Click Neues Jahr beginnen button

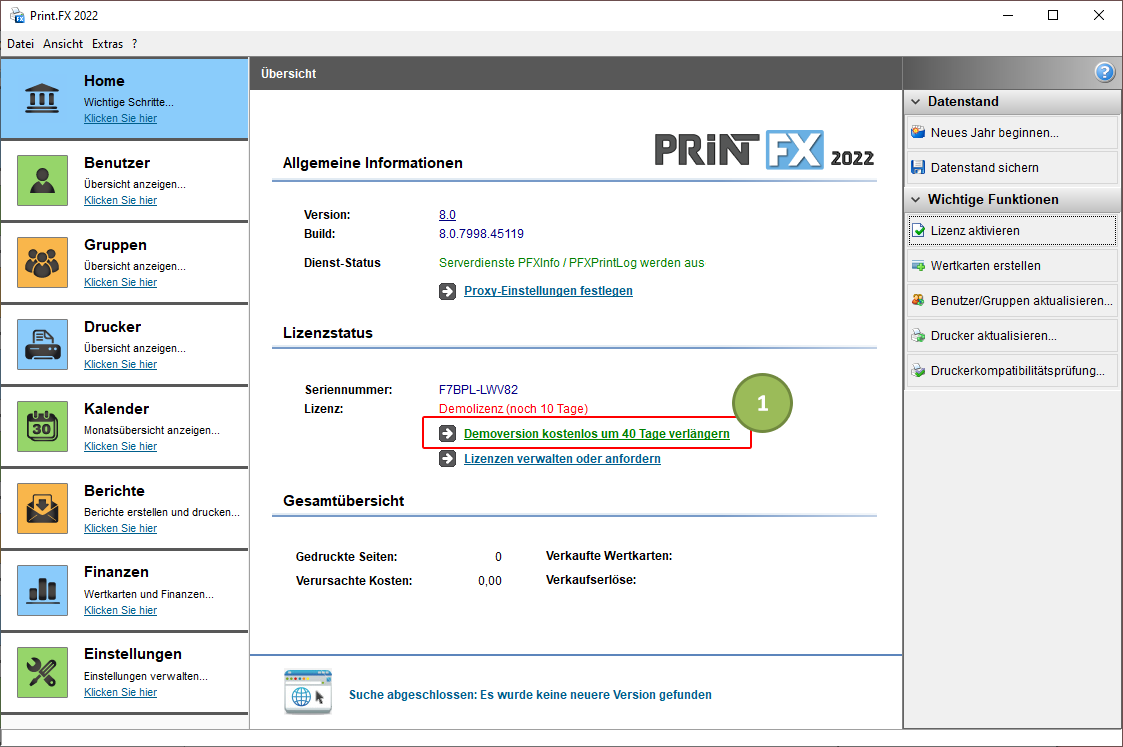click(x=1012, y=132)
